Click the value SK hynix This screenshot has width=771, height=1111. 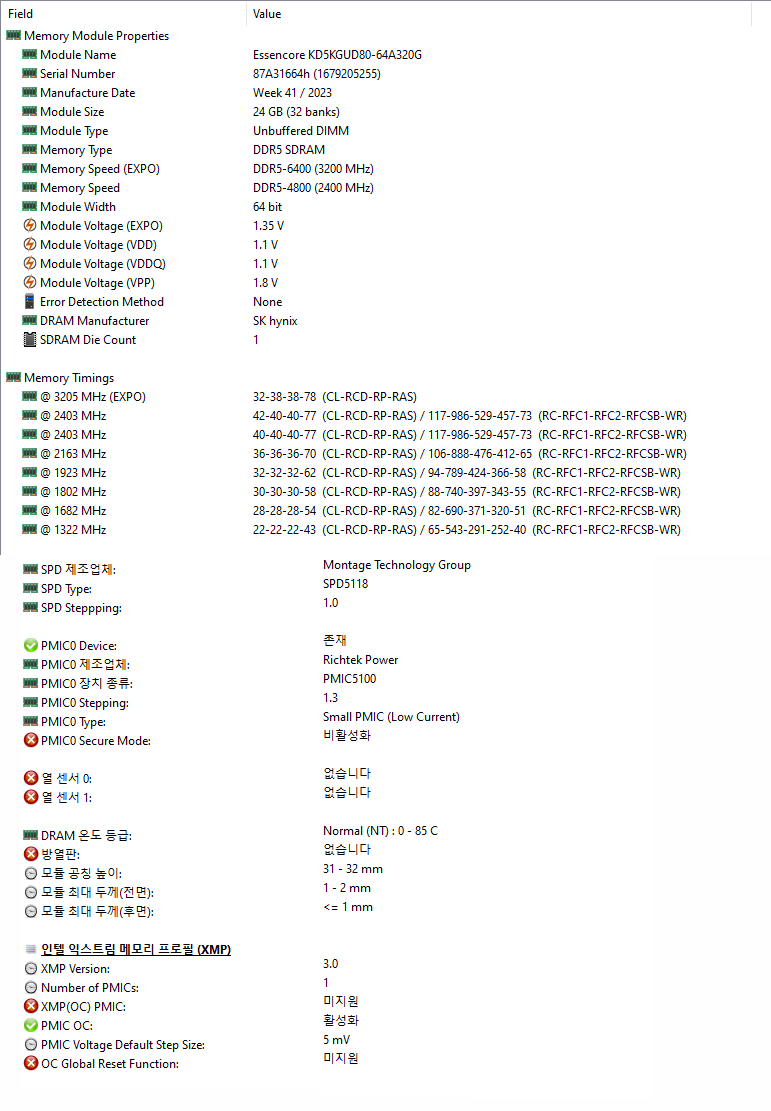coord(275,321)
